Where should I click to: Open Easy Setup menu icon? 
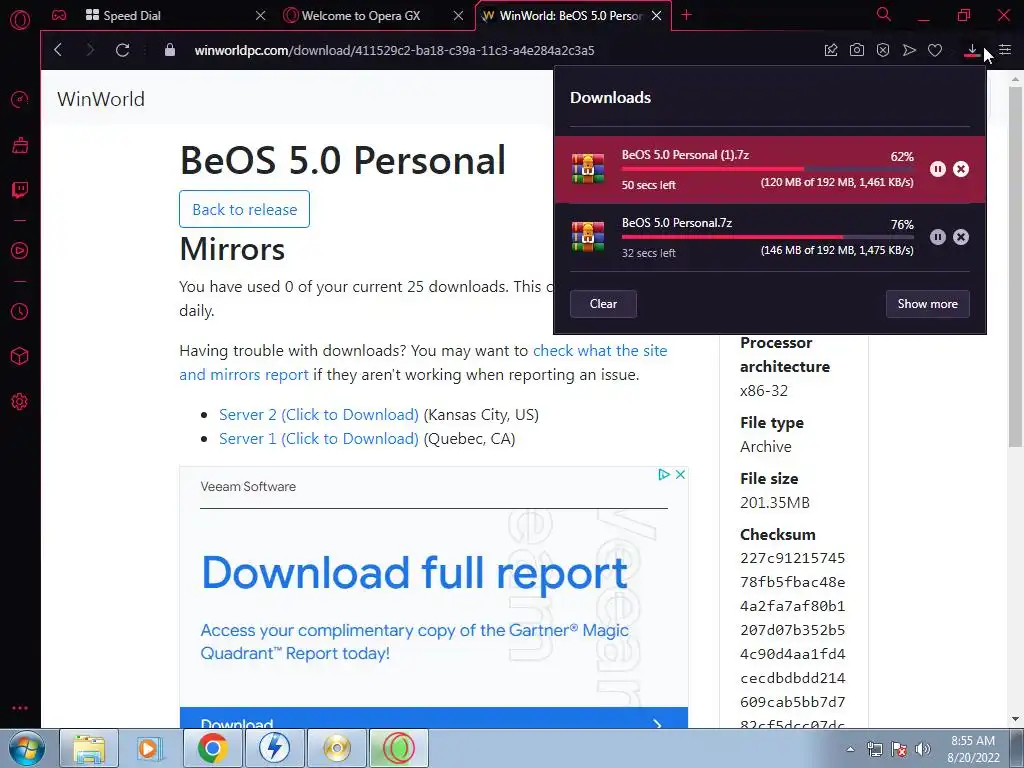click(x=1005, y=50)
